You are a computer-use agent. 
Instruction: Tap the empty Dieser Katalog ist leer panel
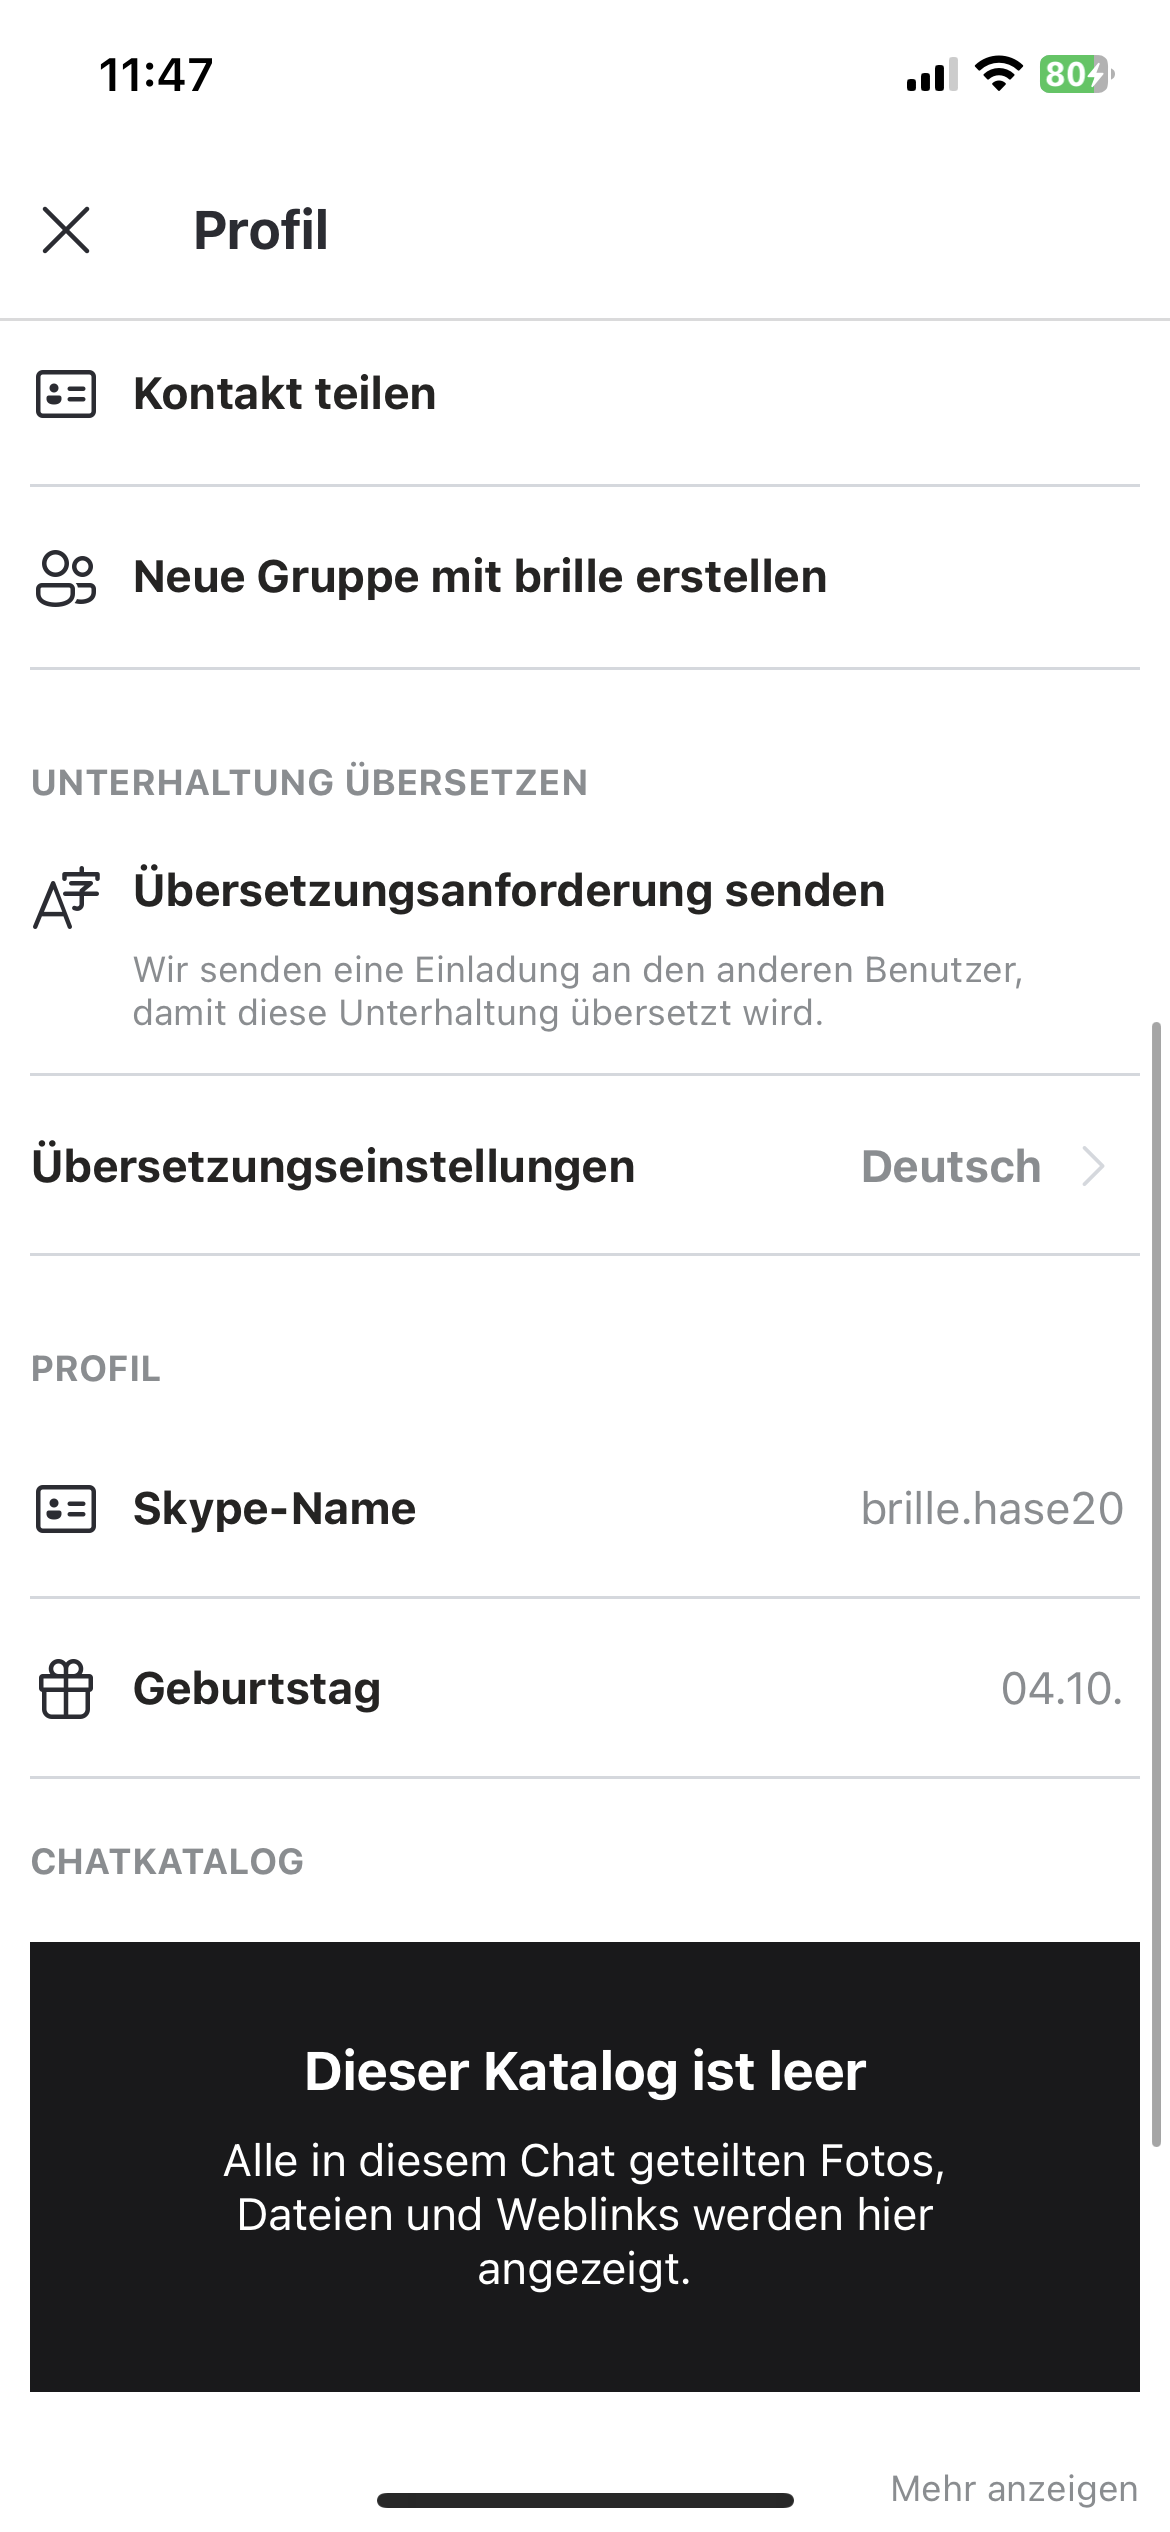click(x=585, y=2167)
